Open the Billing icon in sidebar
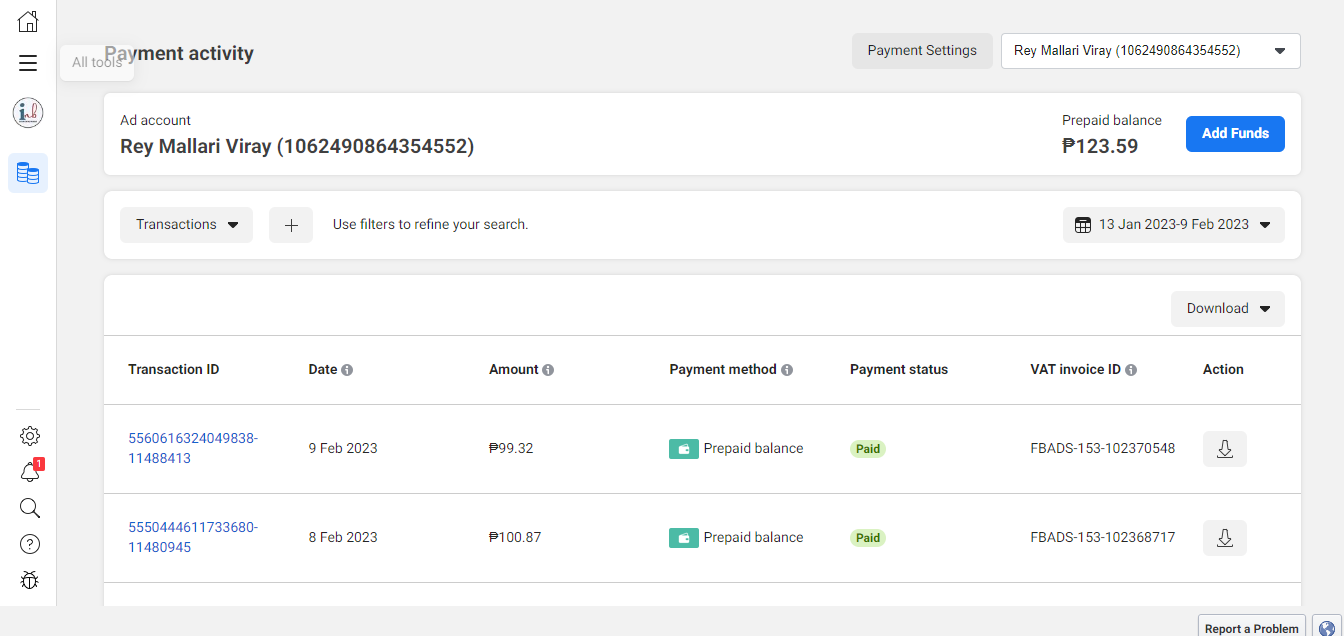 click(x=28, y=173)
